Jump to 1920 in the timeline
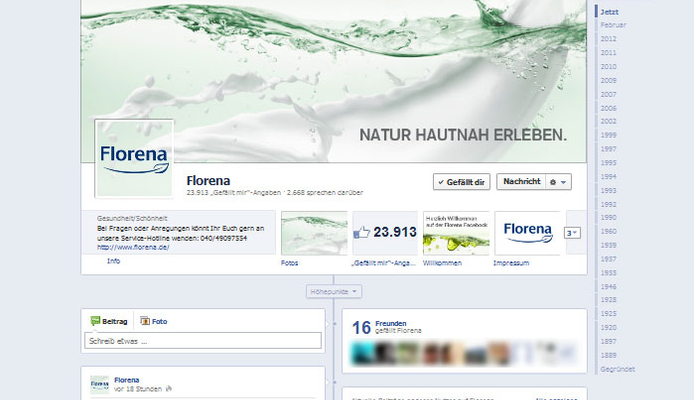 (x=608, y=328)
